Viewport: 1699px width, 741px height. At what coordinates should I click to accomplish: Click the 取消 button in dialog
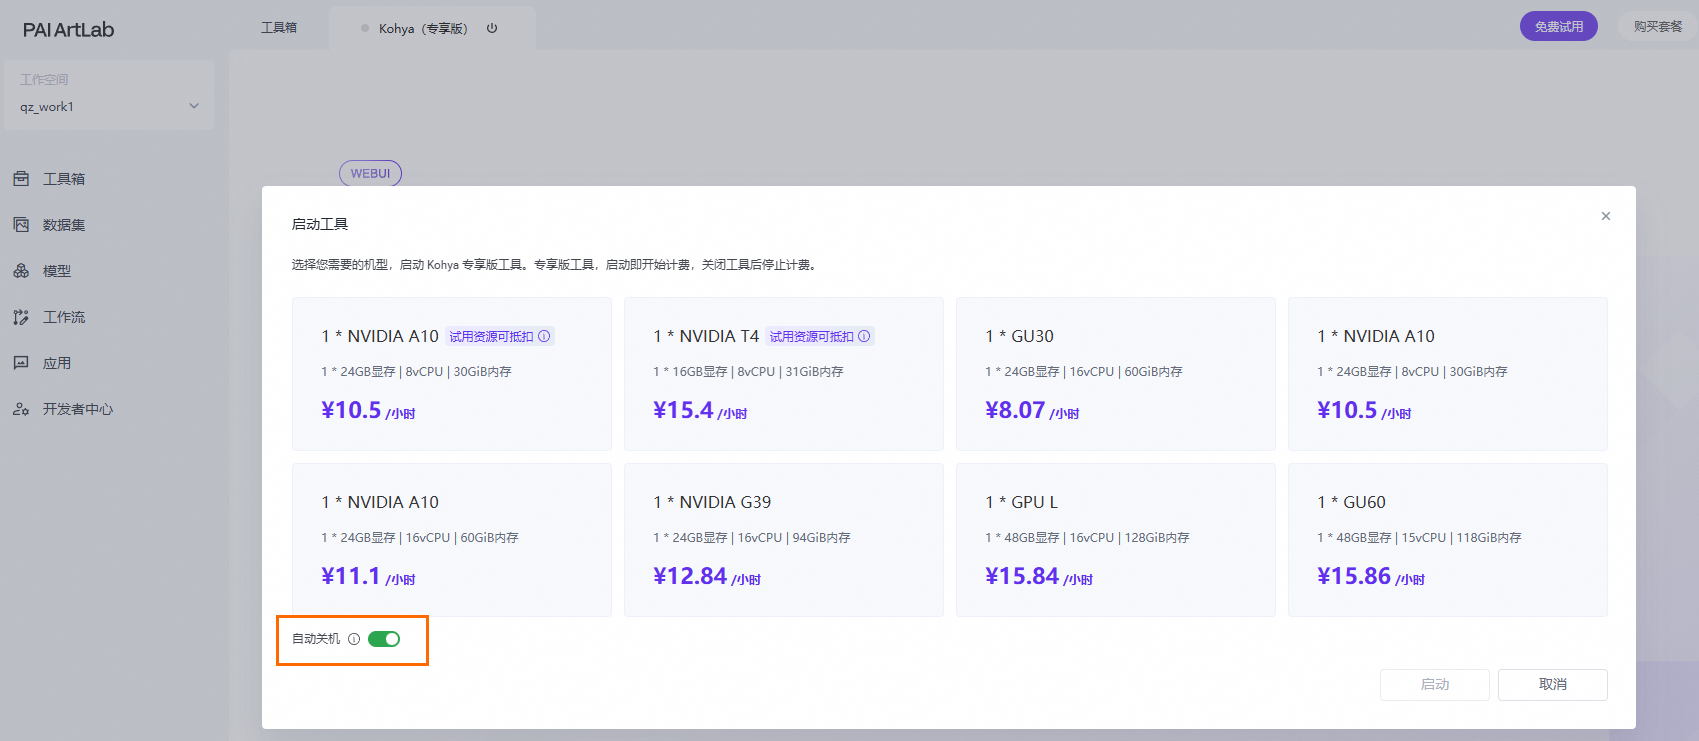point(1553,684)
